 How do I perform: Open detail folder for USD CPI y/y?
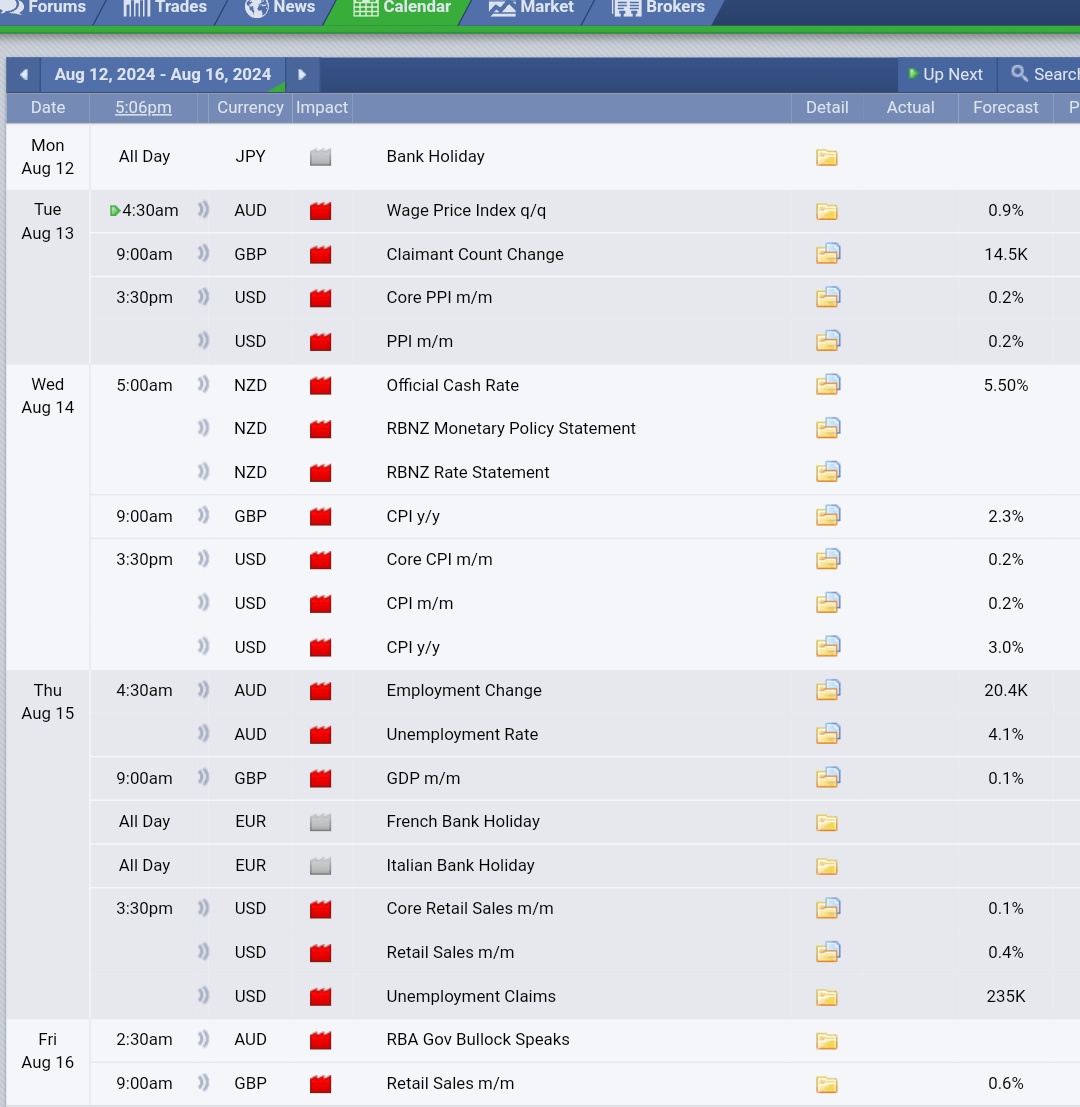tap(828, 647)
